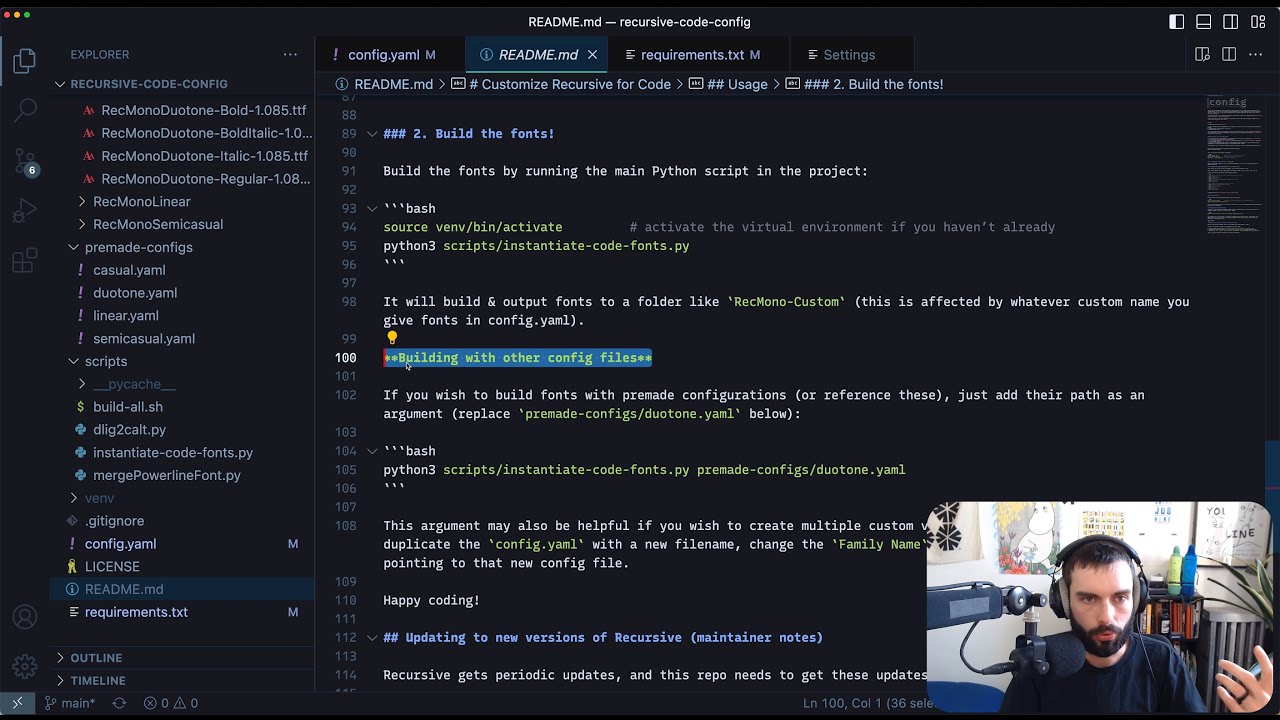This screenshot has height=720, width=1280.
Task: Open the Run and Debug view
Action: coord(25,212)
